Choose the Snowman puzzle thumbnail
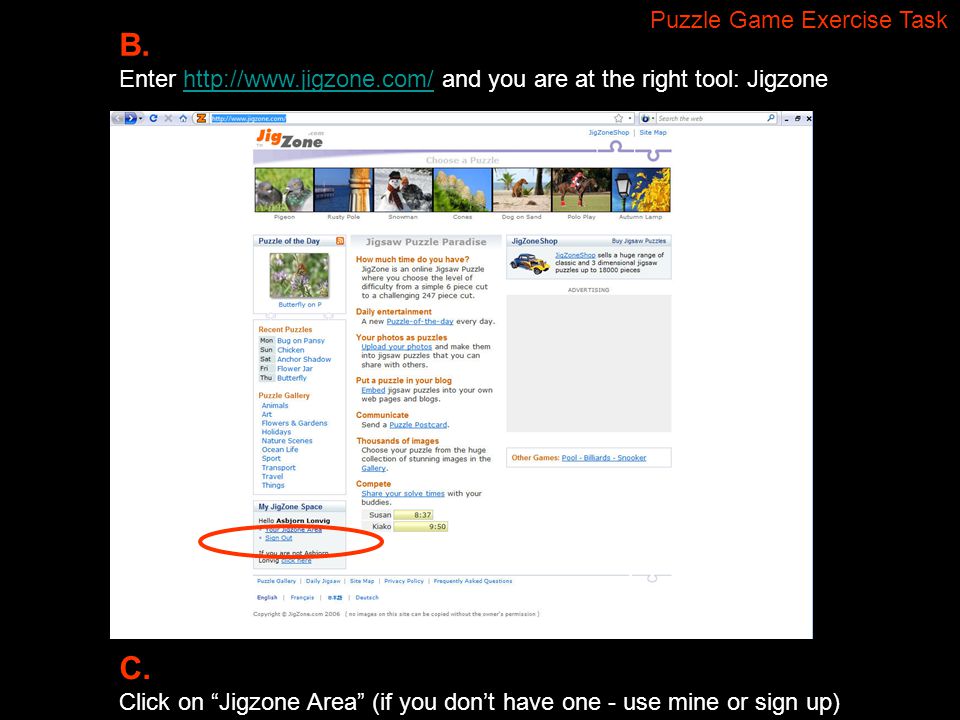960x720 pixels. pyautogui.click(x=403, y=190)
